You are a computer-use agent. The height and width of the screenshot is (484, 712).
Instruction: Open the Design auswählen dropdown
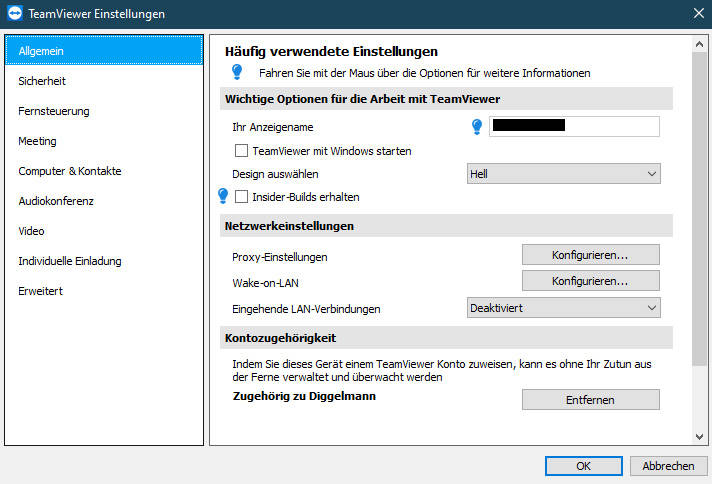(564, 174)
